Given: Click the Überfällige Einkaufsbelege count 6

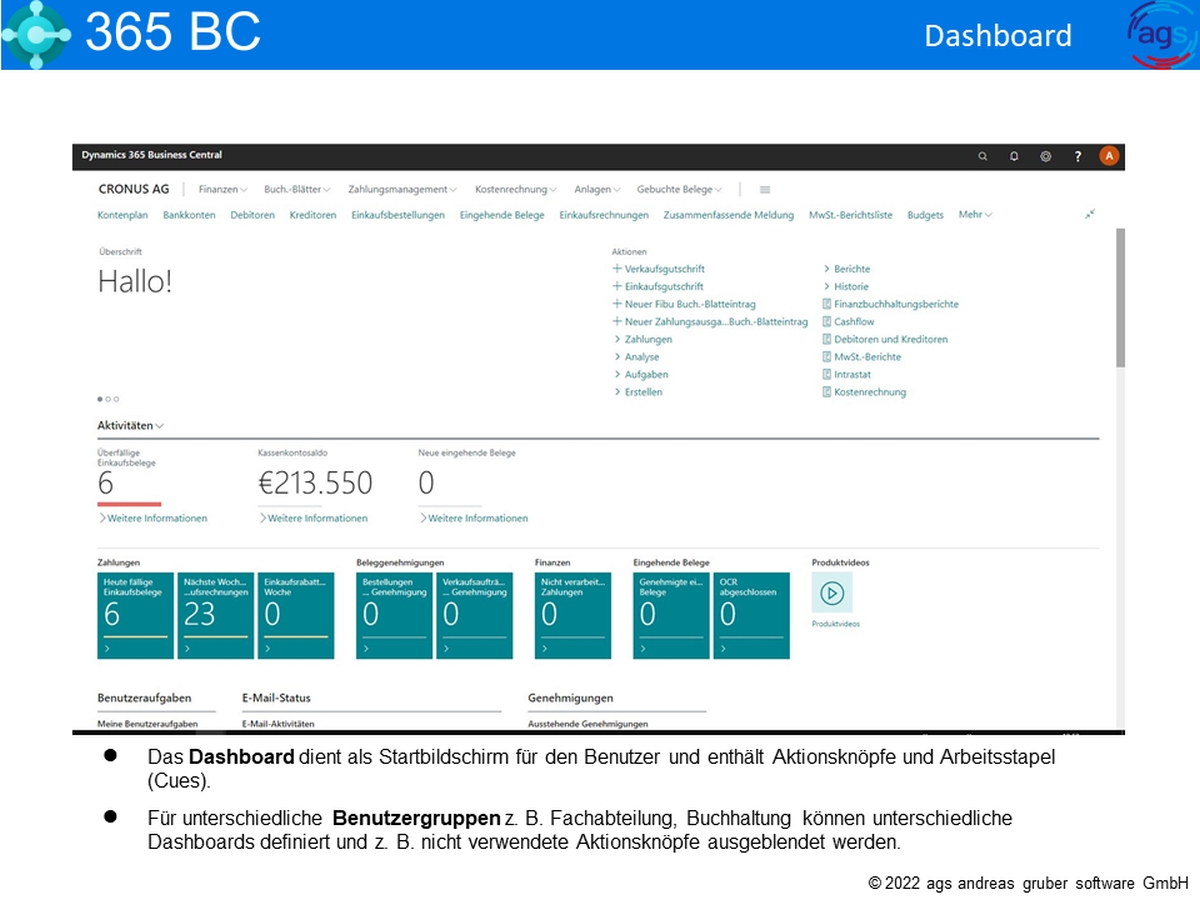Looking at the screenshot, I should pyautogui.click(x=106, y=484).
